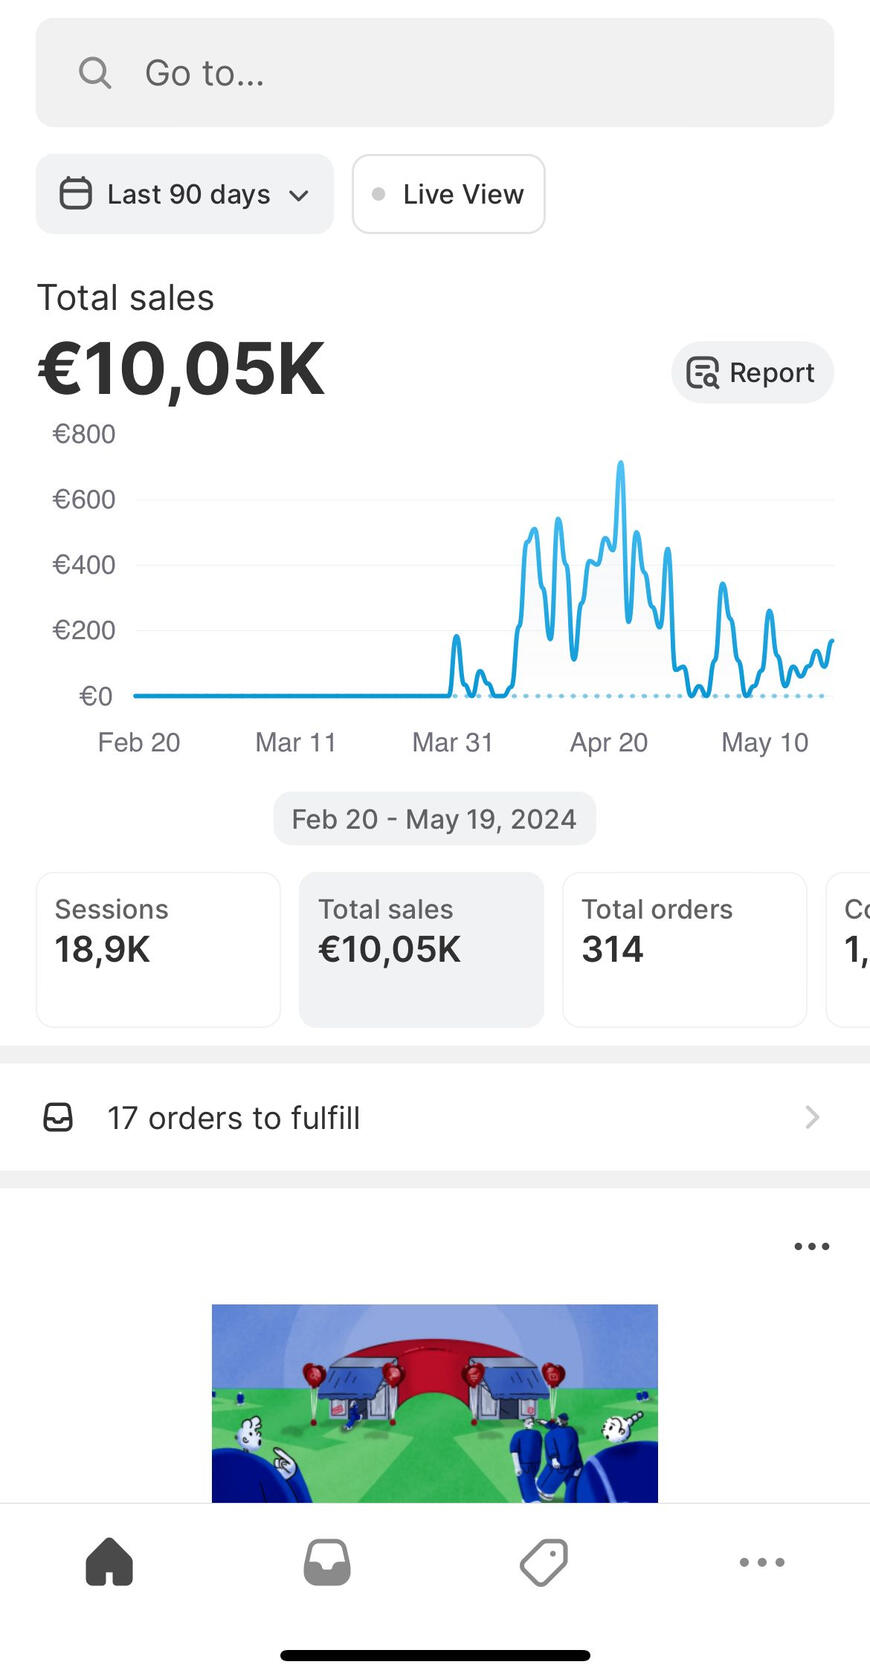
Task: Tap the illustrated storefront banner image
Action: 435,1402
